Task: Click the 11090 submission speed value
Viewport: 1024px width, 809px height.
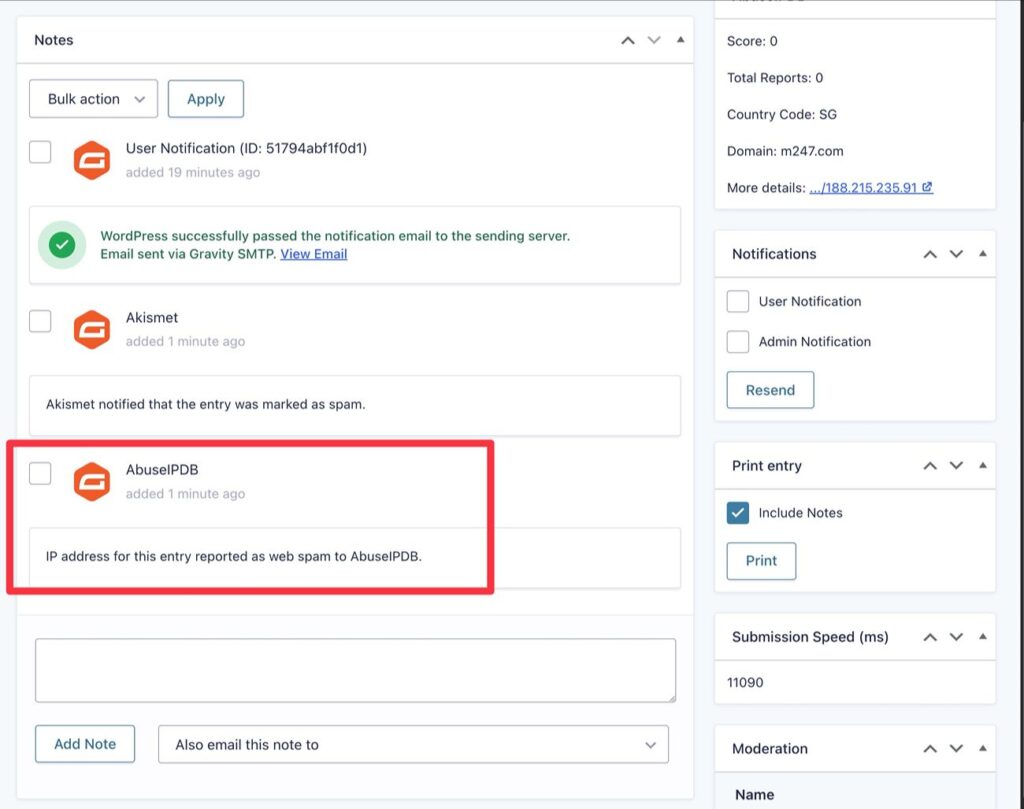Action: [x=745, y=682]
